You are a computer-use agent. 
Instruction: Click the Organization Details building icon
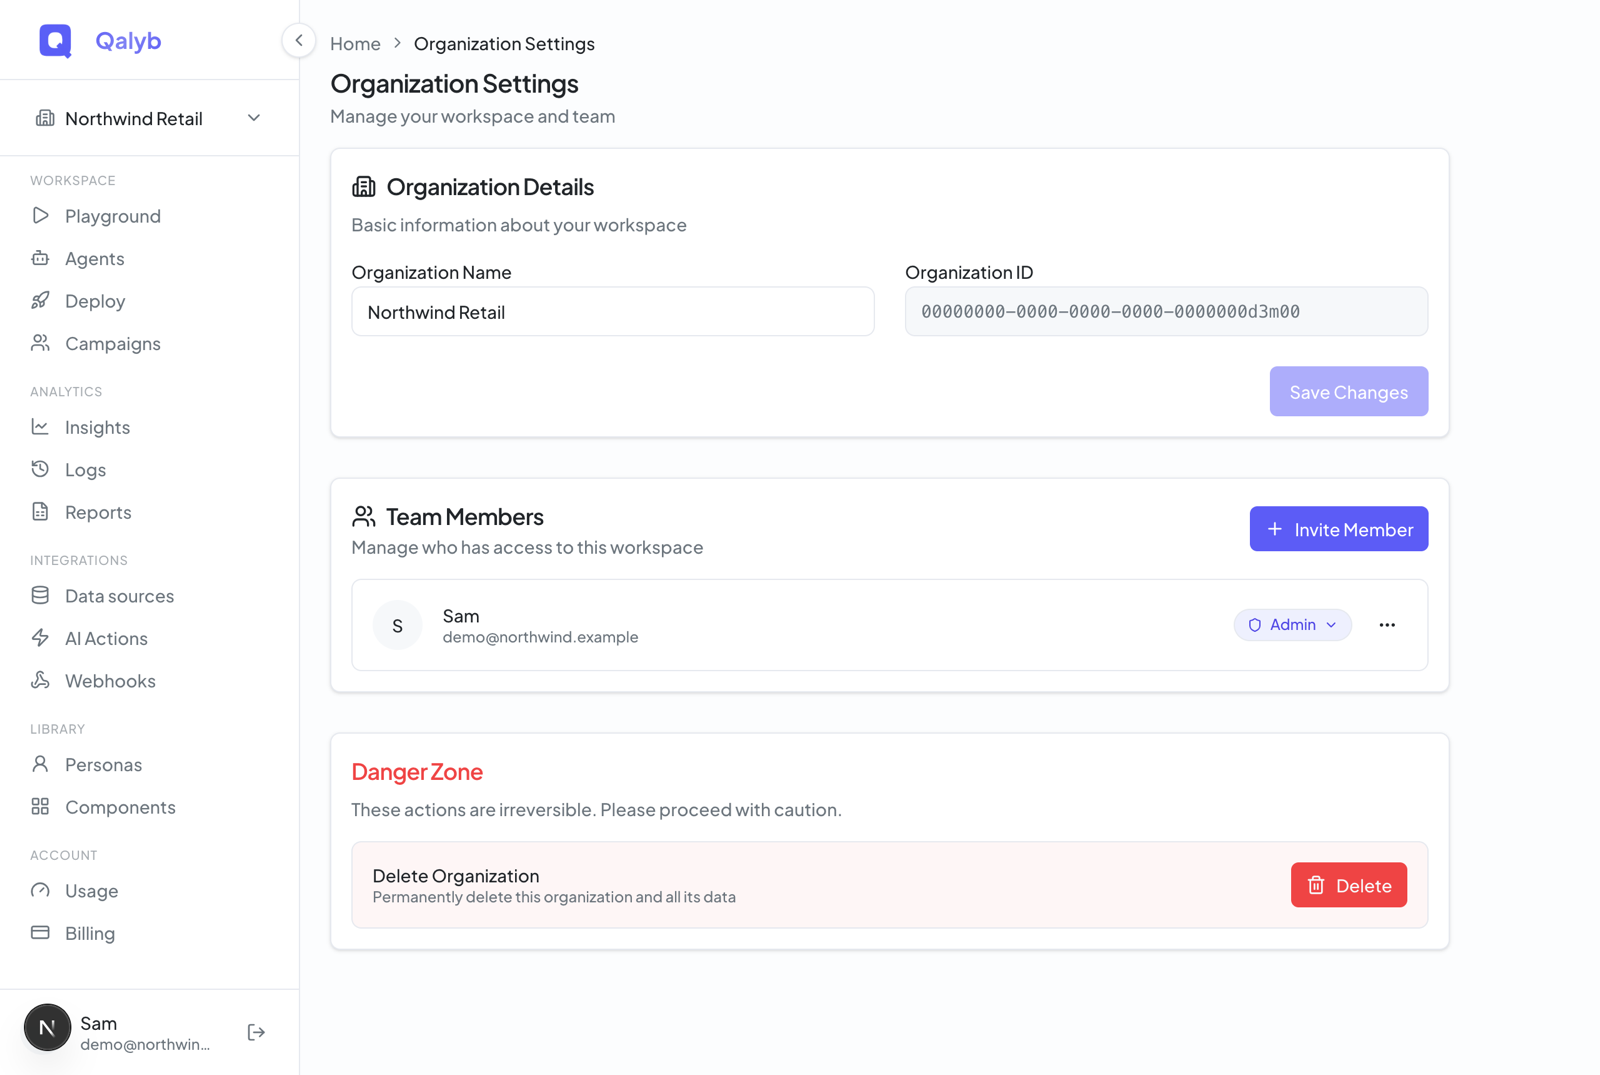(364, 187)
